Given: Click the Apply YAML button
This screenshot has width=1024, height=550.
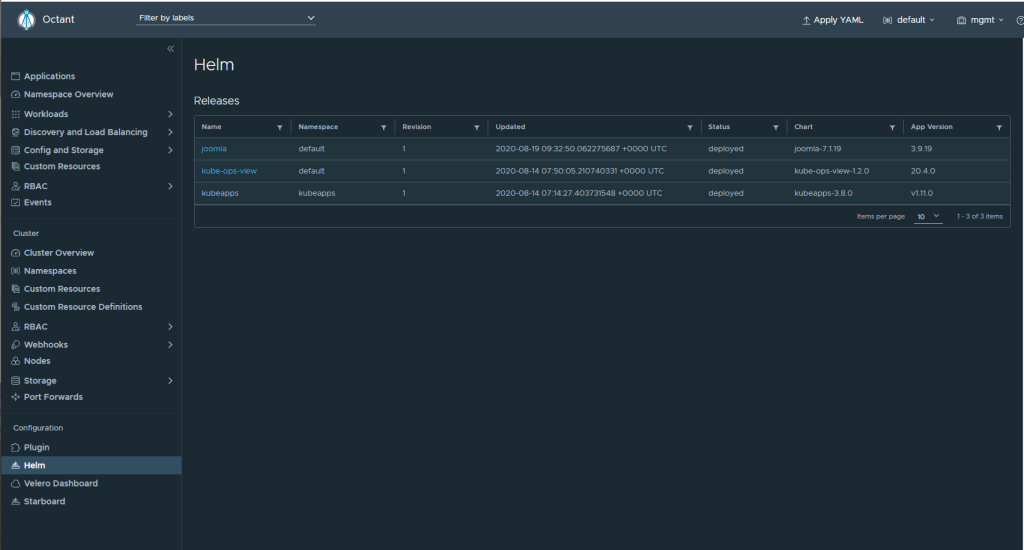Looking at the screenshot, I should 832,20.
